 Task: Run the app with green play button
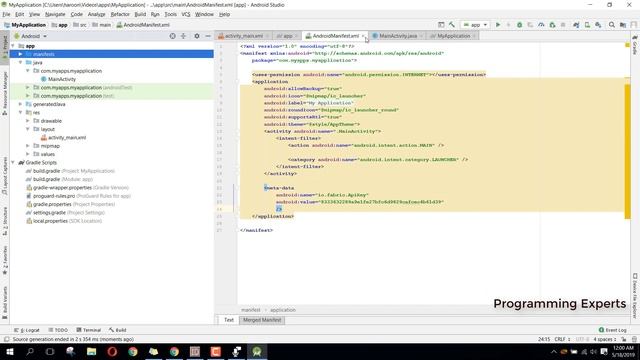498,25
